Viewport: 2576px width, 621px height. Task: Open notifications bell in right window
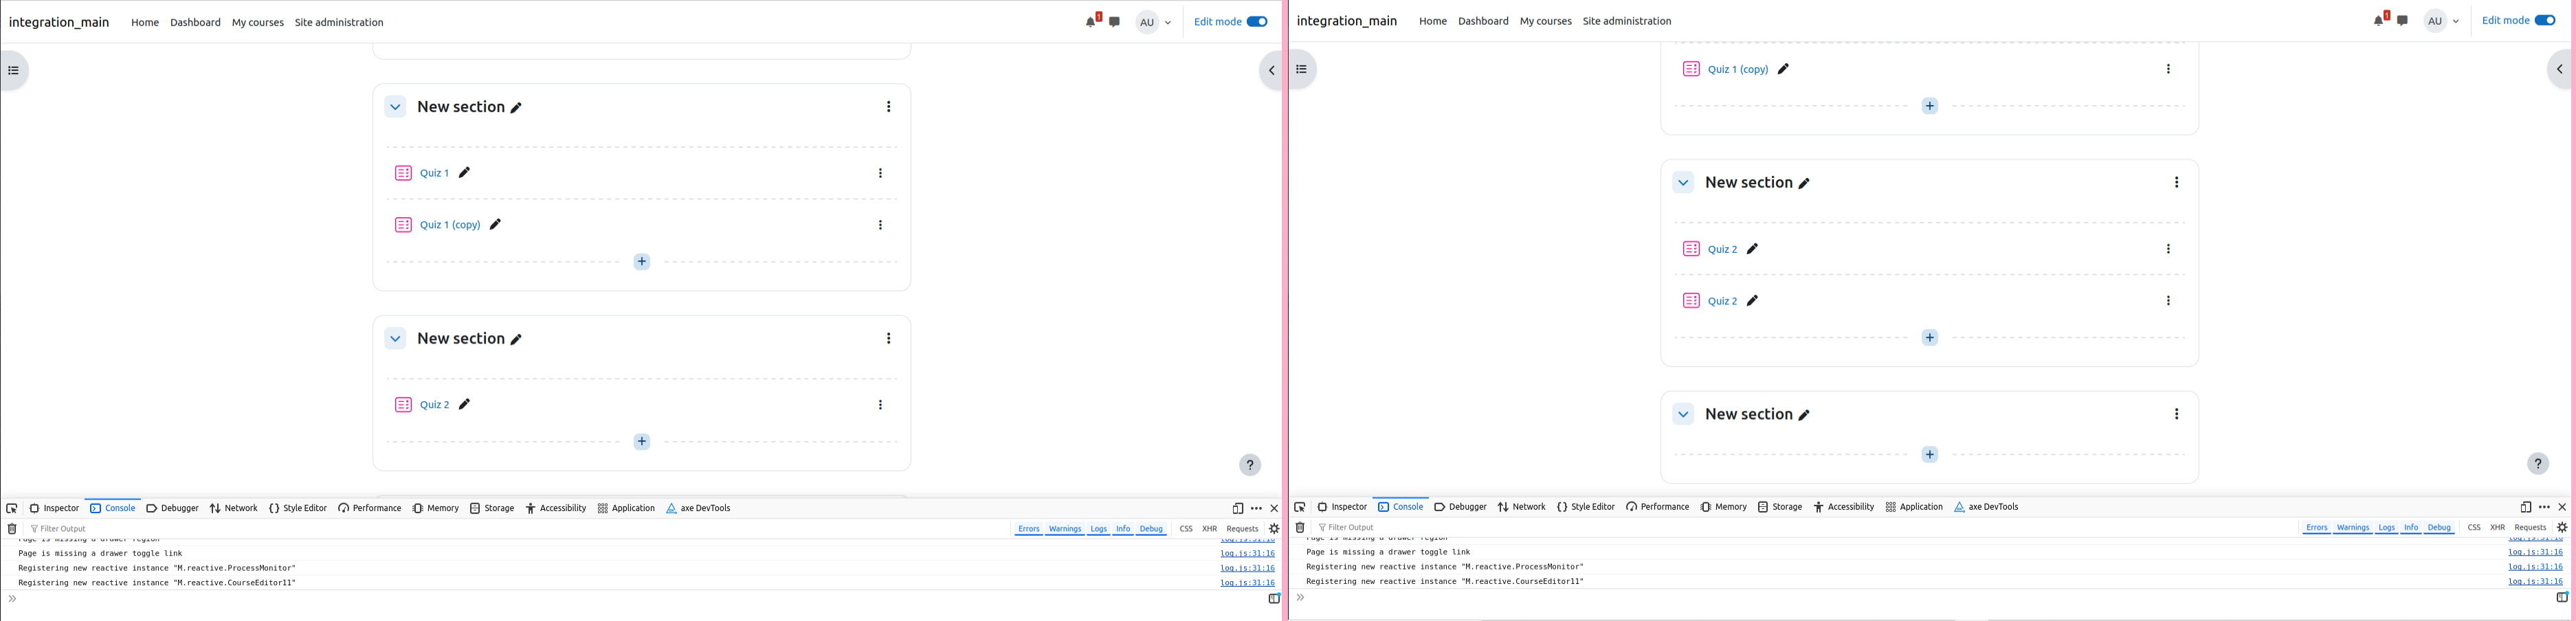tap(2378, 21)
